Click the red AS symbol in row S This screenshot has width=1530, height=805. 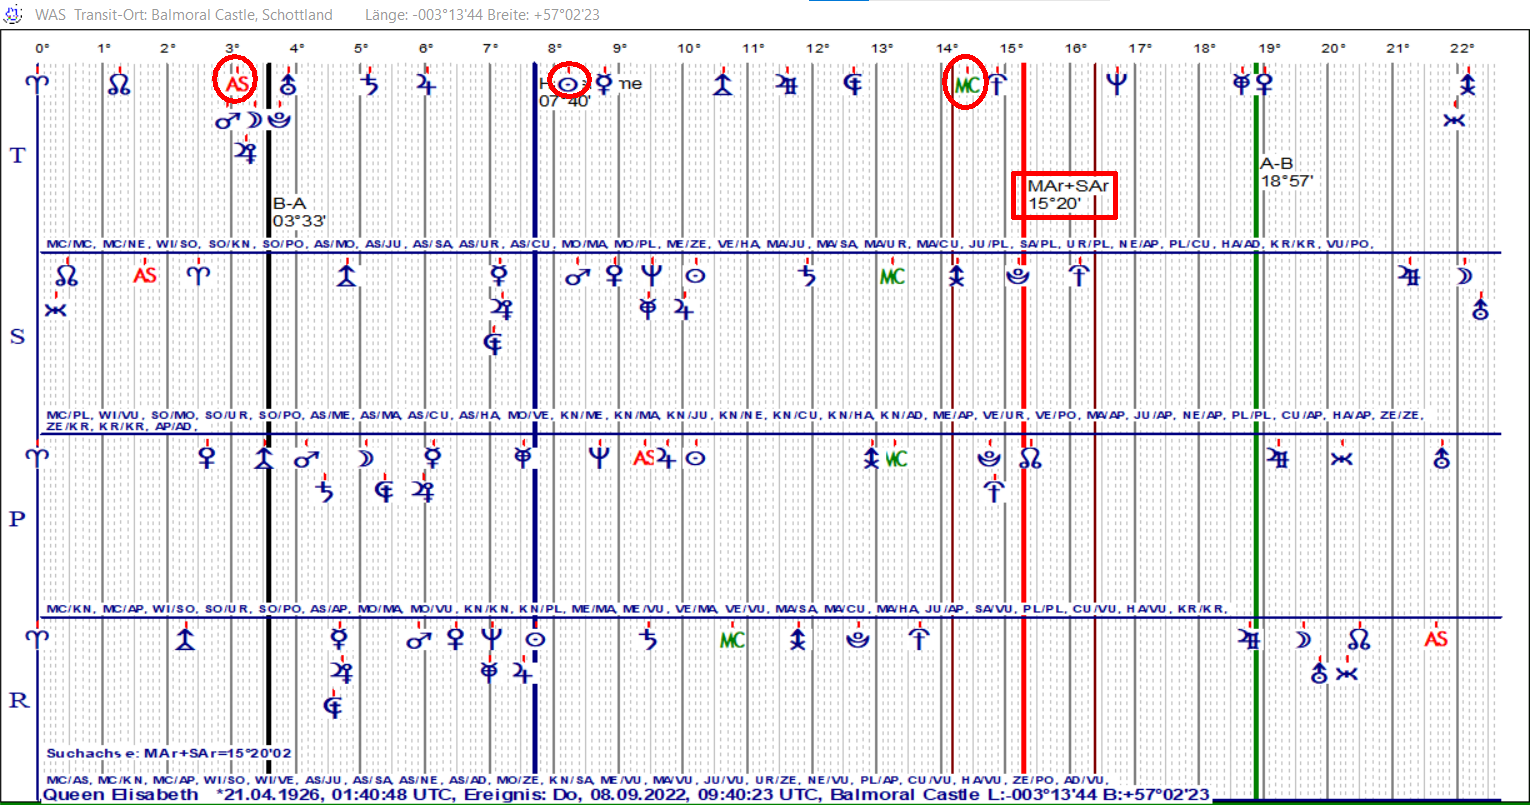point(145,275)
